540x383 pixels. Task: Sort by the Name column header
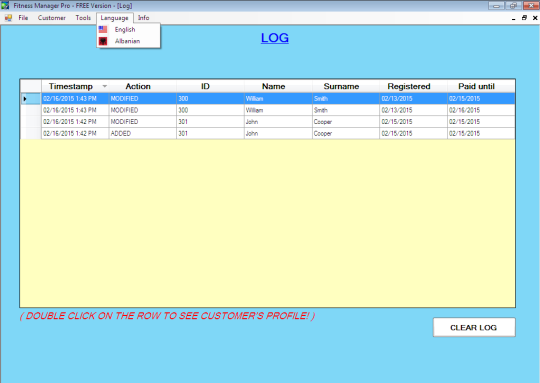[278, 86]
